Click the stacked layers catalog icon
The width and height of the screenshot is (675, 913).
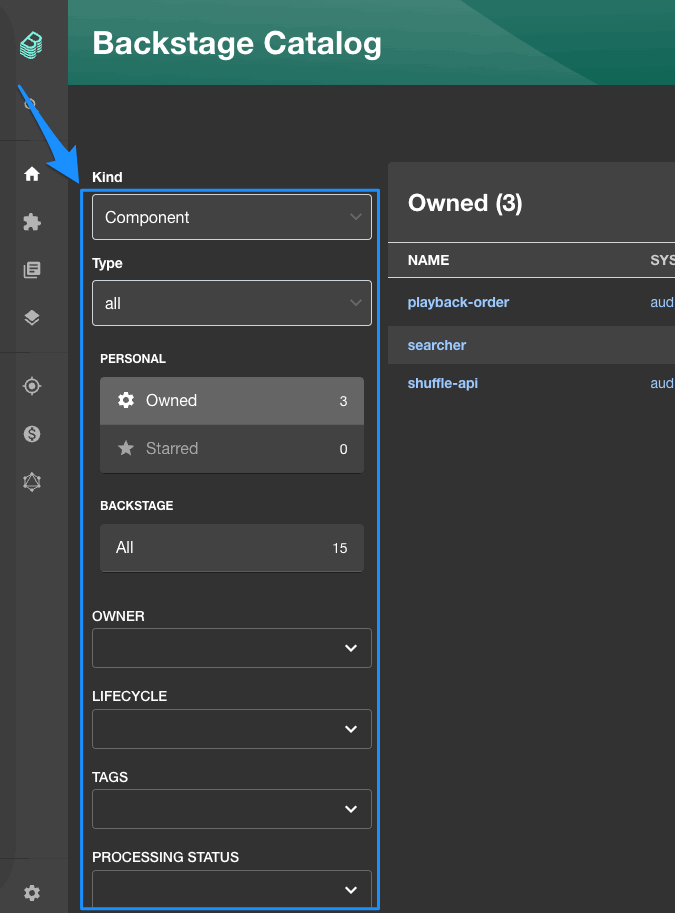pos(30,317)
